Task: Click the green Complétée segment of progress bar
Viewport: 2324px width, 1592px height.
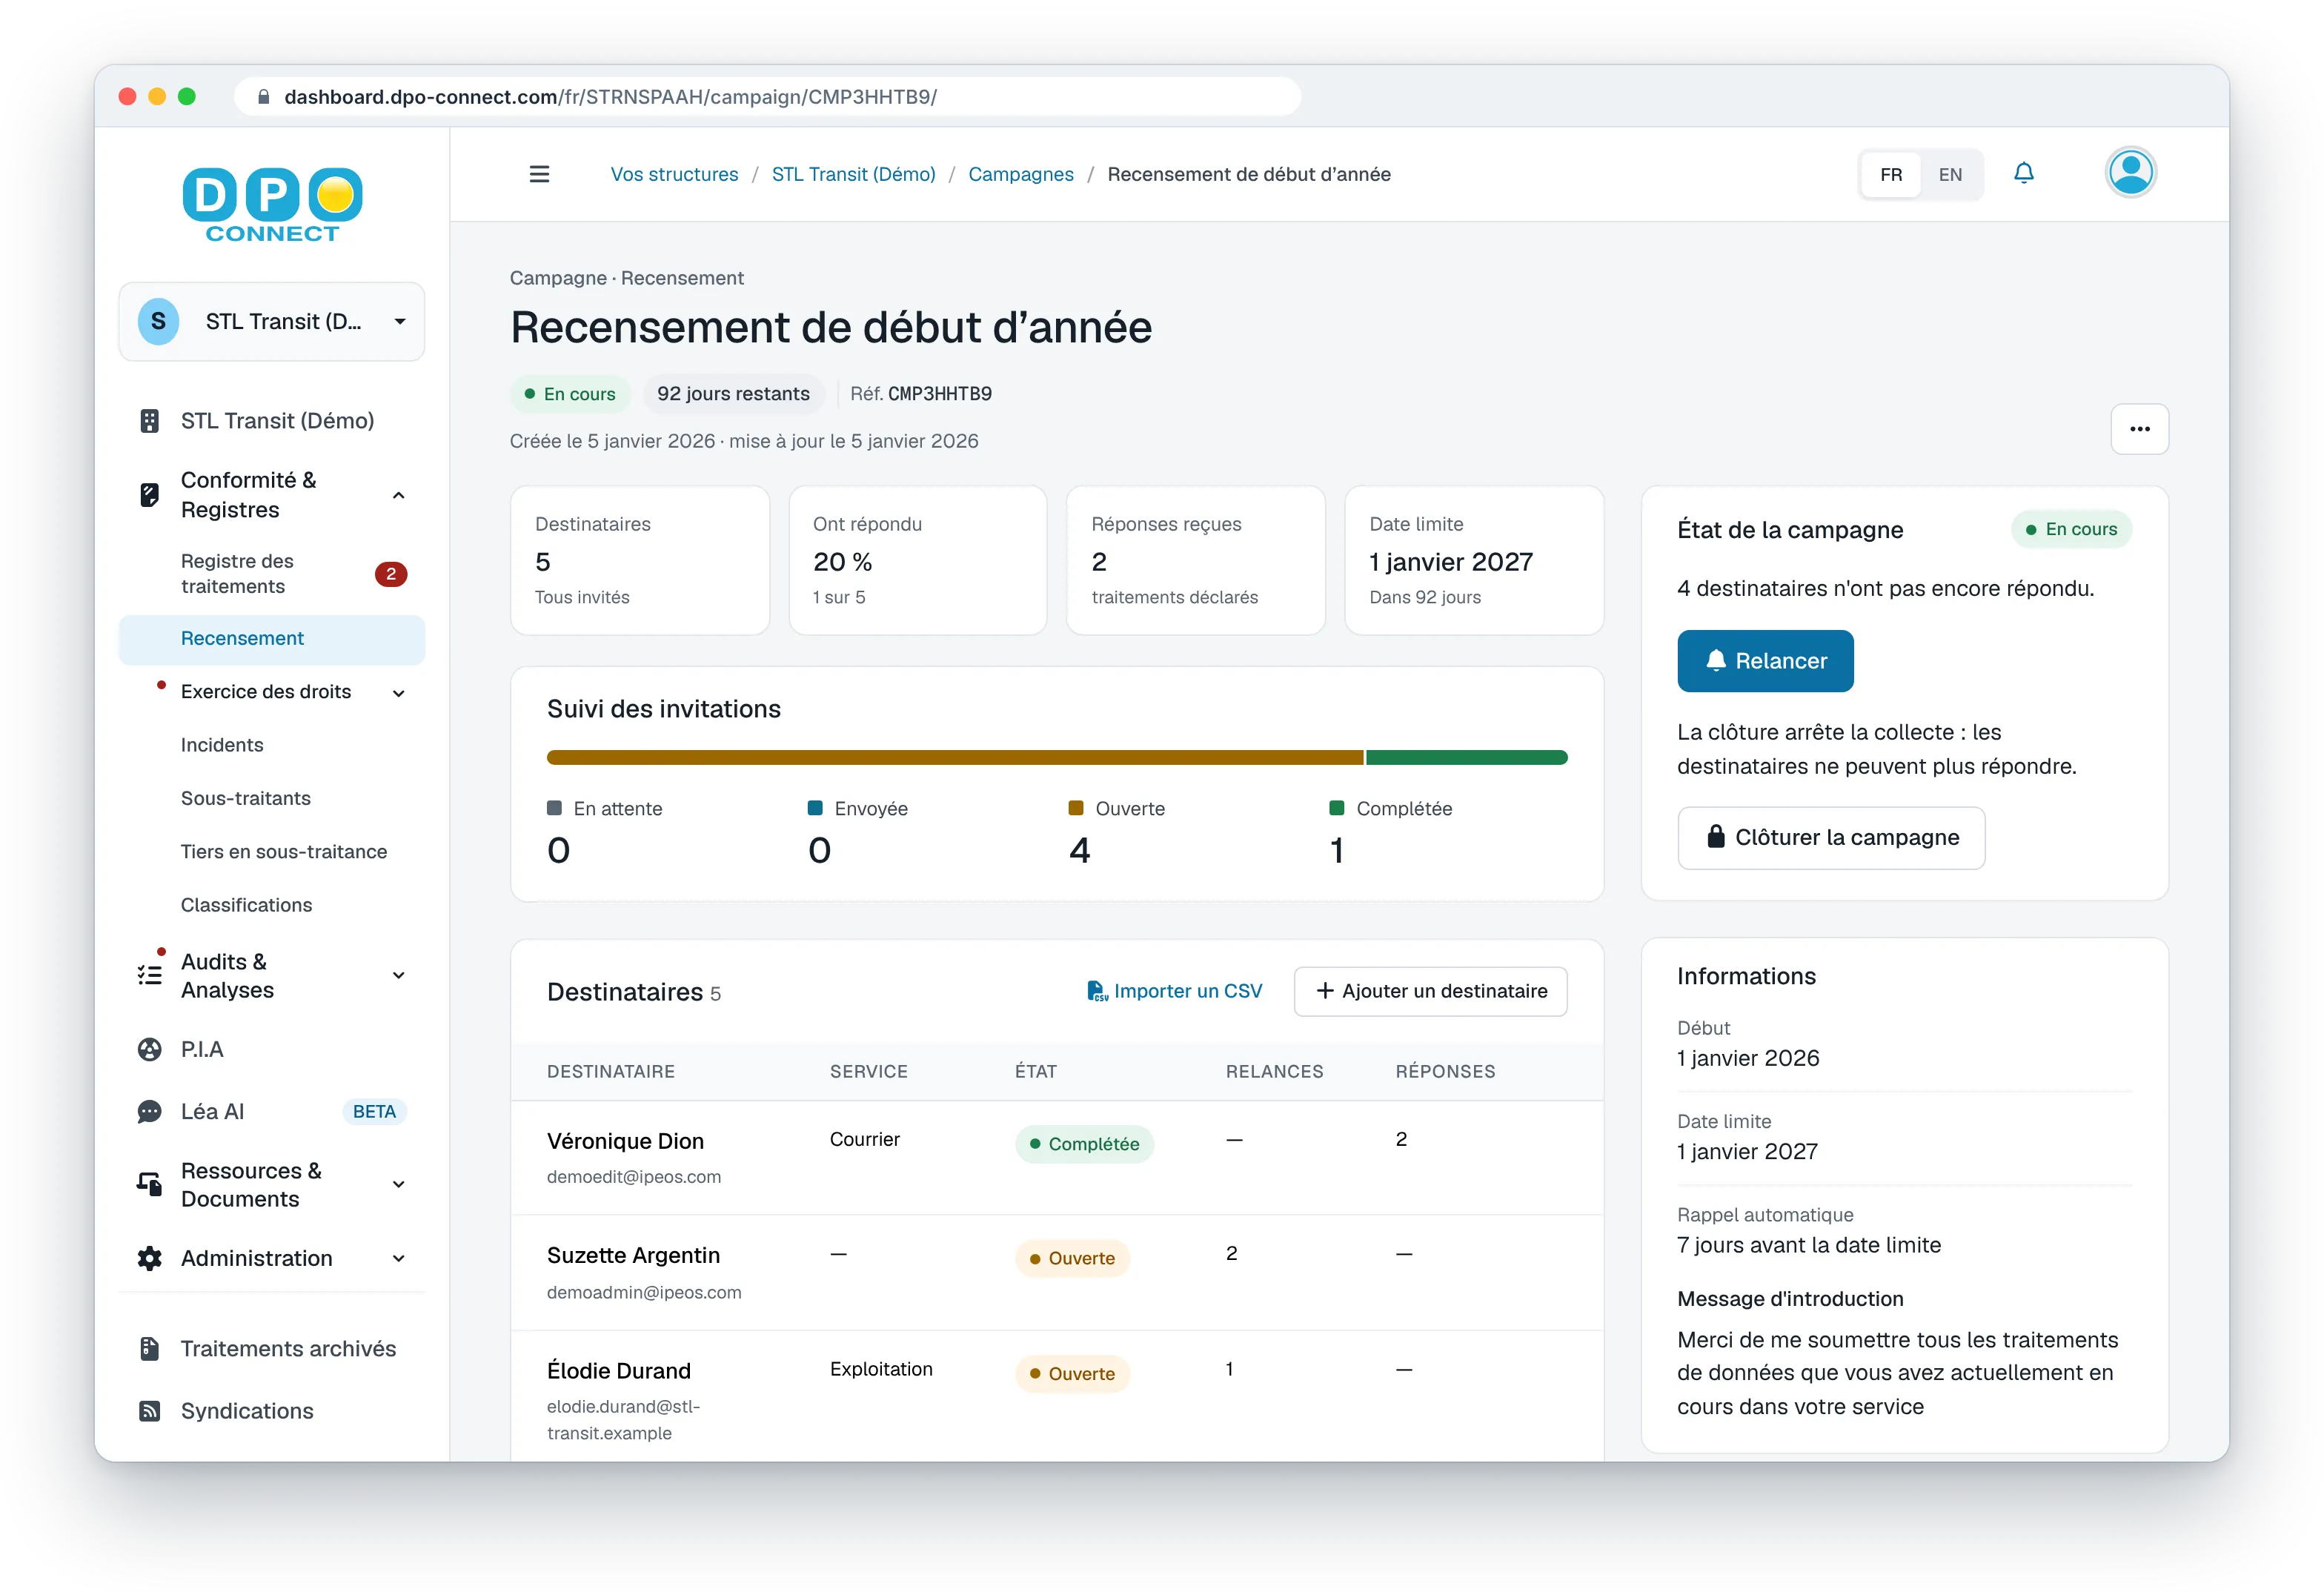Action: [x=1466, y=757]
